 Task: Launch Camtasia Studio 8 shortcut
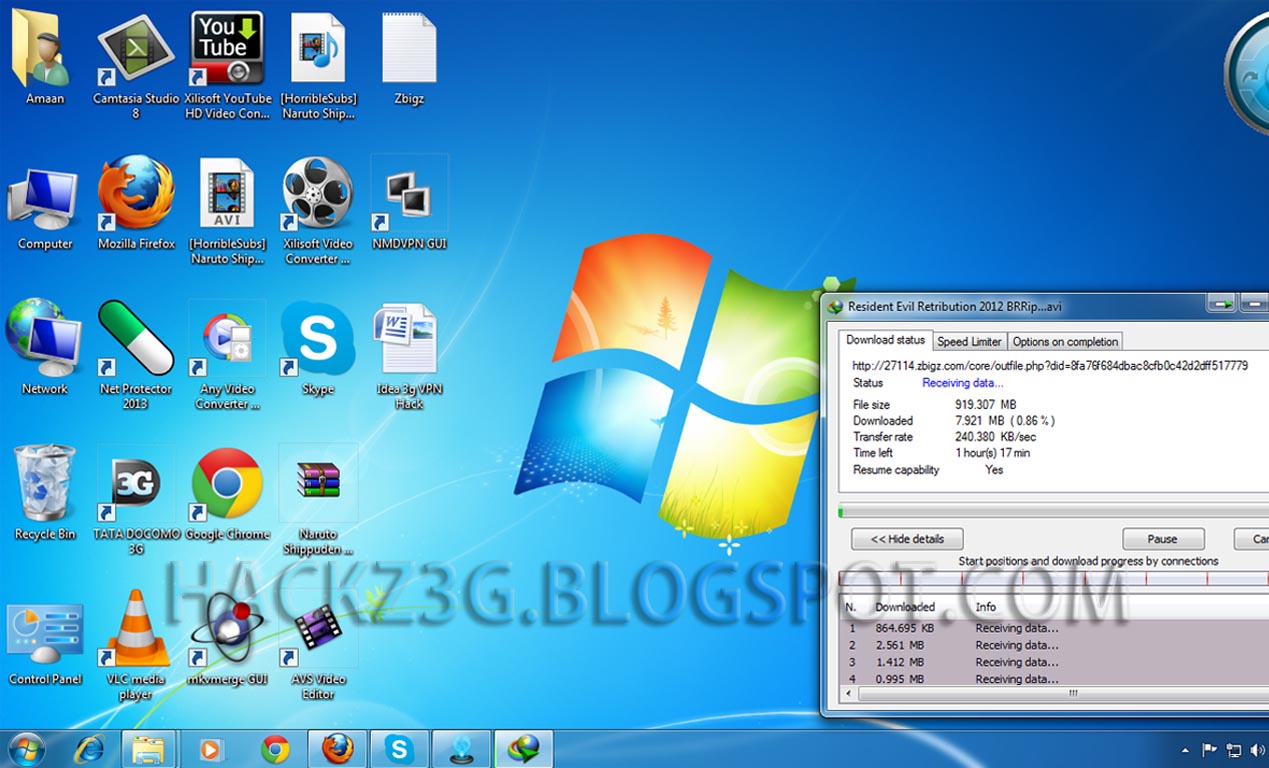pyautogui.click(x=136, y=65)
